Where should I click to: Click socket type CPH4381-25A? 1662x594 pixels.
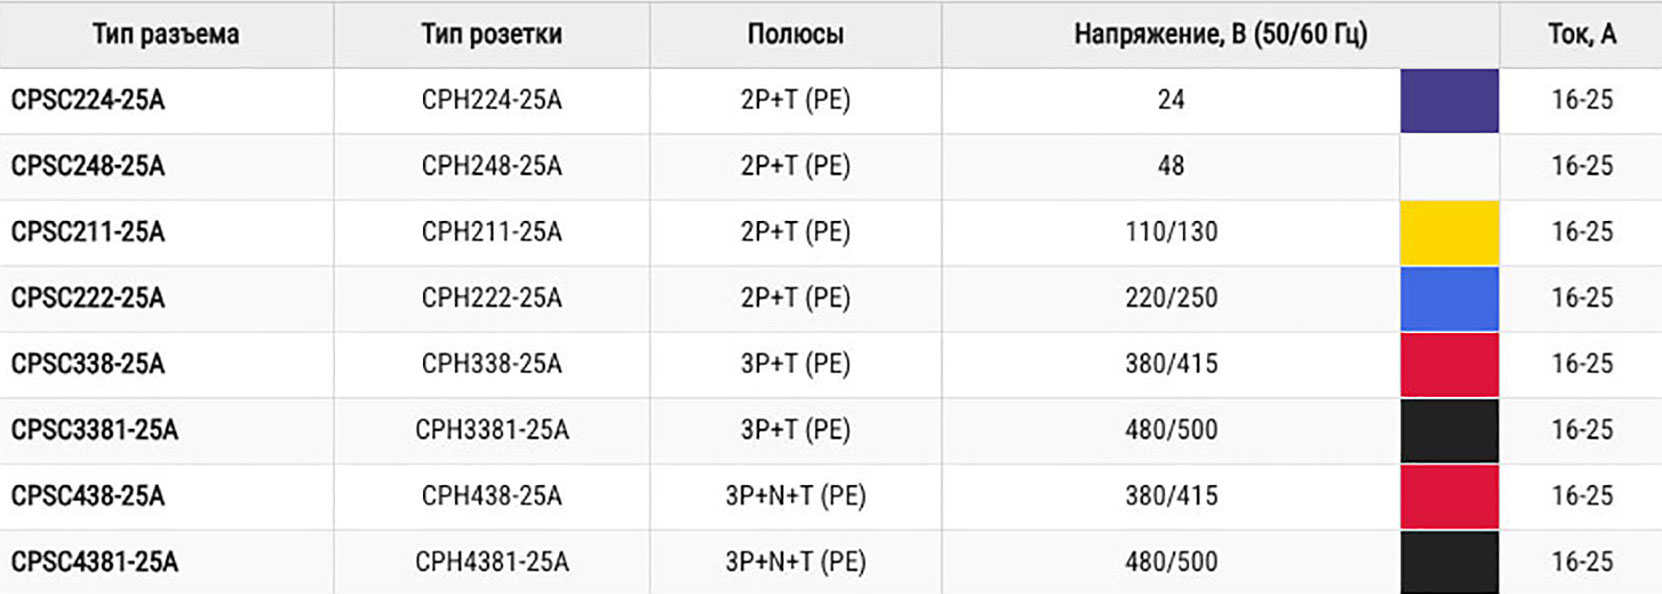point(491,562)
